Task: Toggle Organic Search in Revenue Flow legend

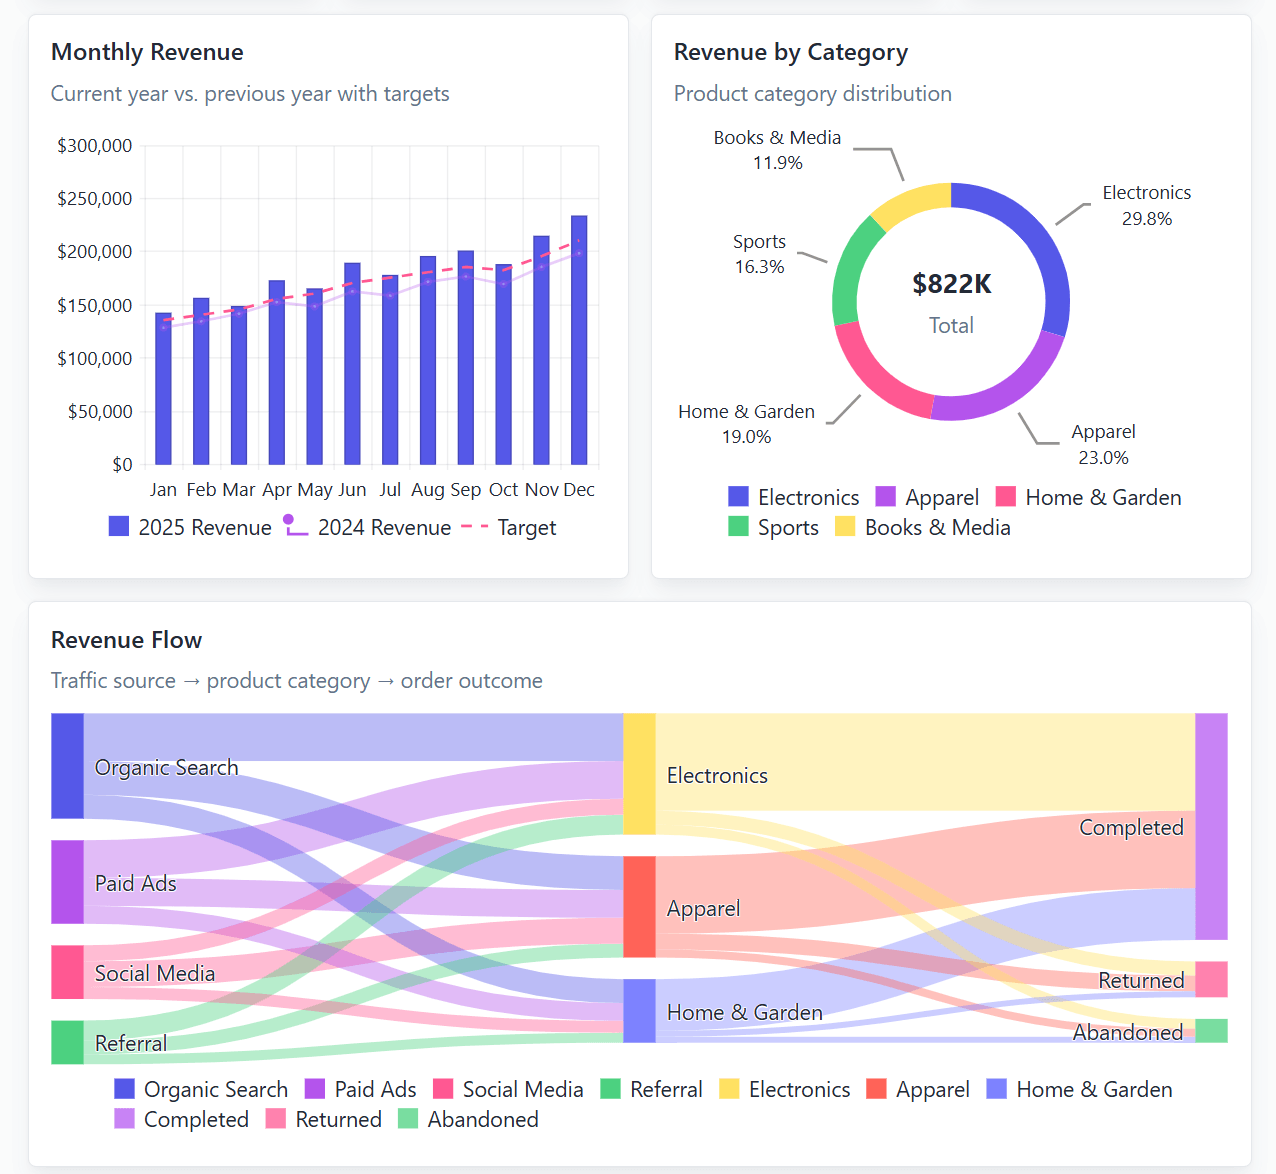Action: 201,1089
